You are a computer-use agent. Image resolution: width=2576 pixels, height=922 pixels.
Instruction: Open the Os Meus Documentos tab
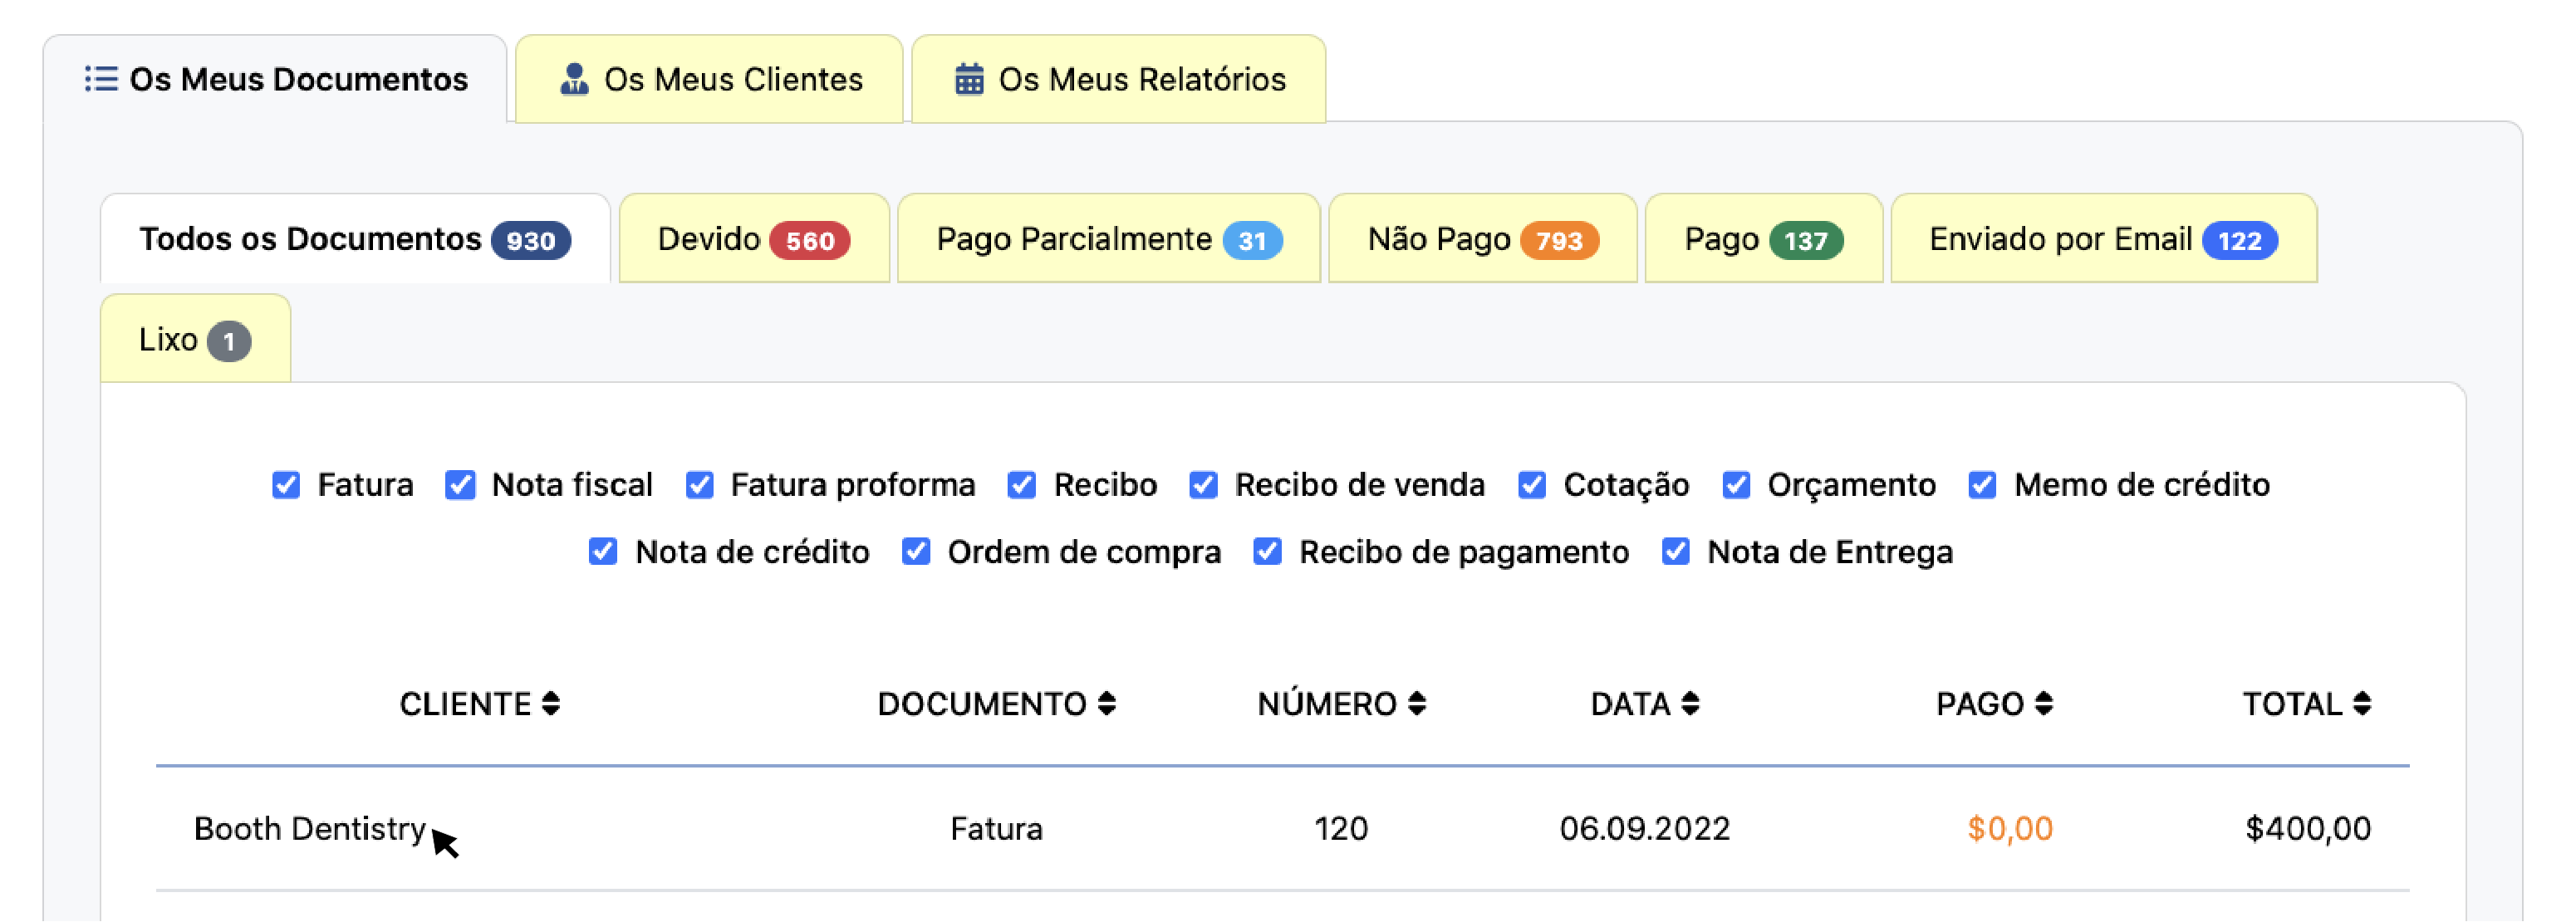pyautogui.click(x=275, y=79)
